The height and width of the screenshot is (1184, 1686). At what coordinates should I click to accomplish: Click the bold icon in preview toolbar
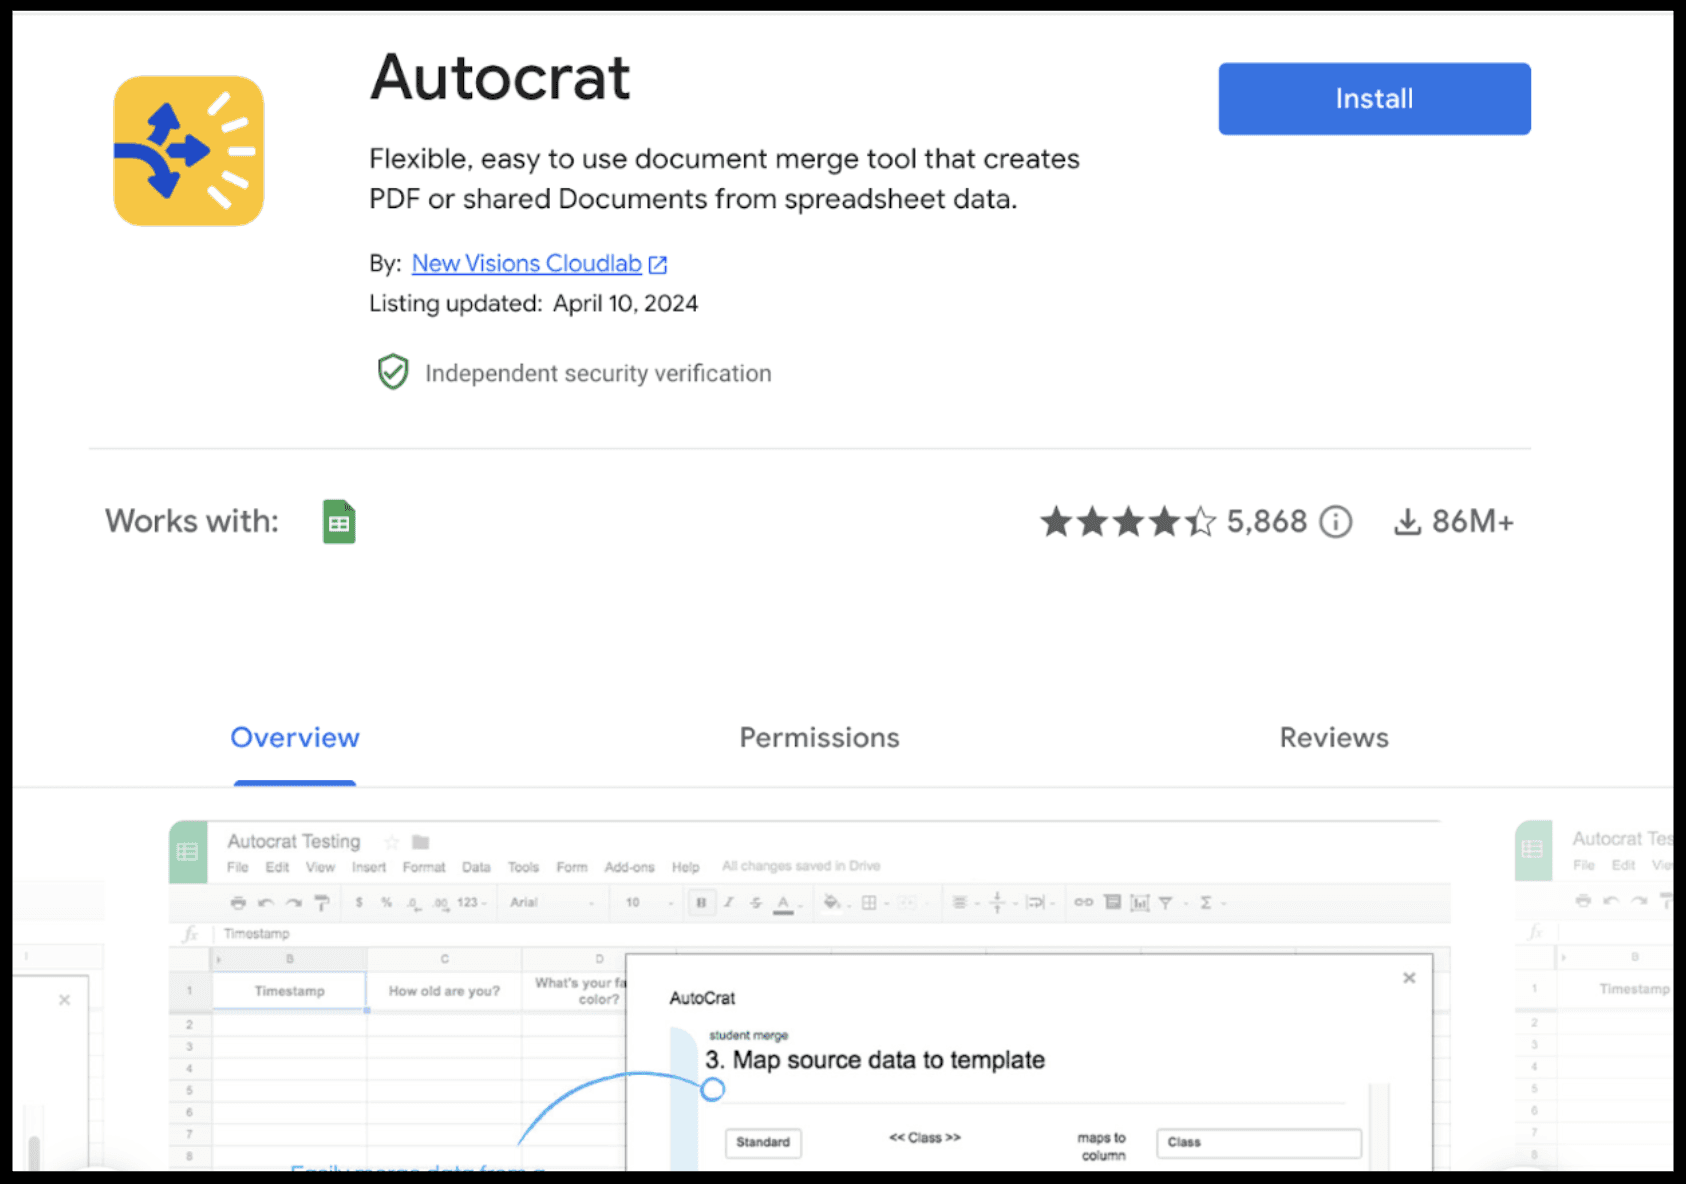pos(701,902)
